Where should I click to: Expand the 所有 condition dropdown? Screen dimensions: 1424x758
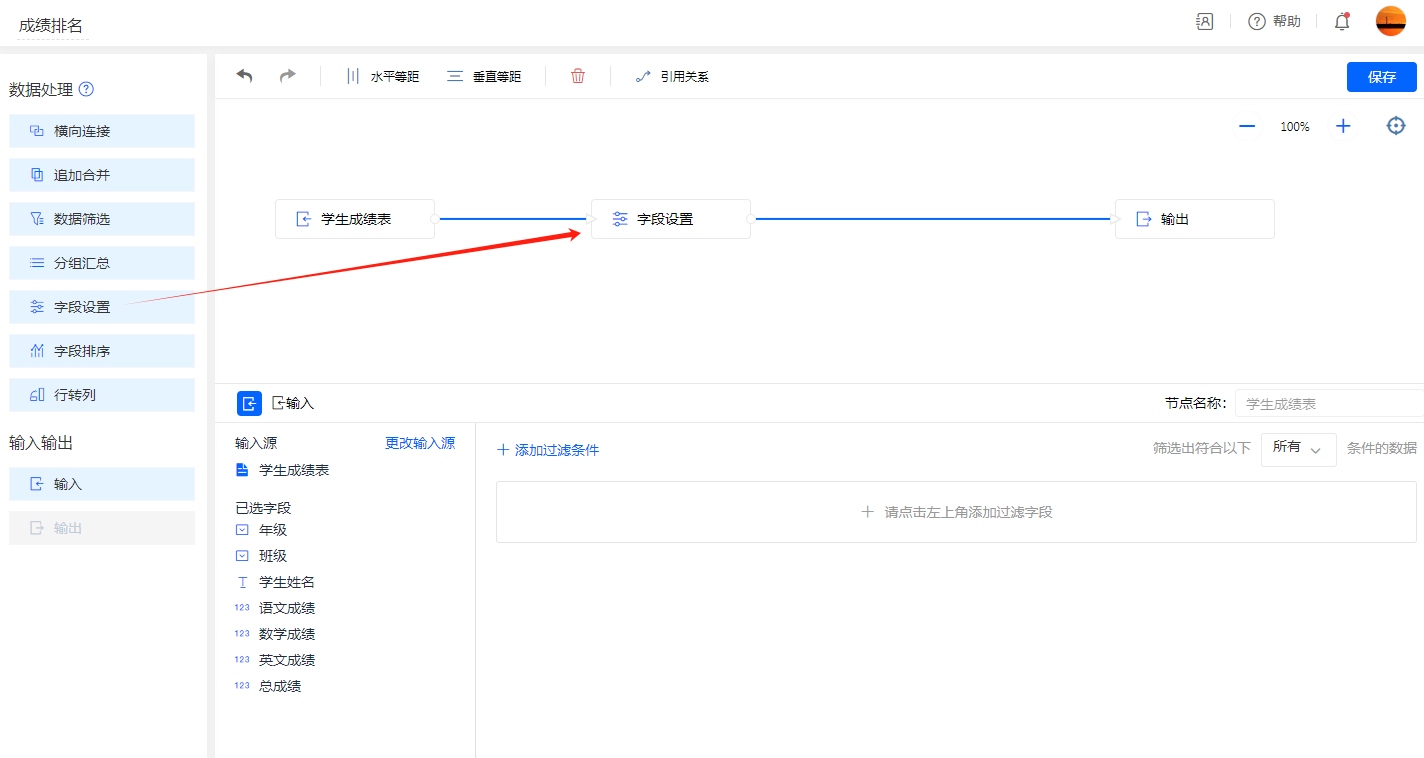[1298, 449]
